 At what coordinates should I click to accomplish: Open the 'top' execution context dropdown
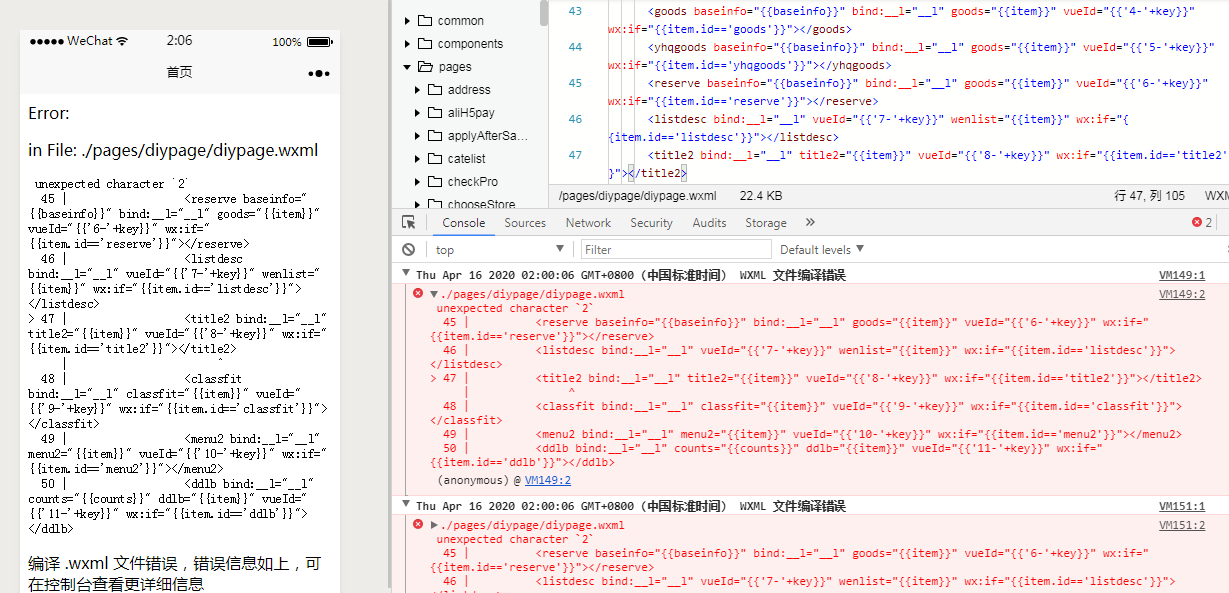pos(499,249)
